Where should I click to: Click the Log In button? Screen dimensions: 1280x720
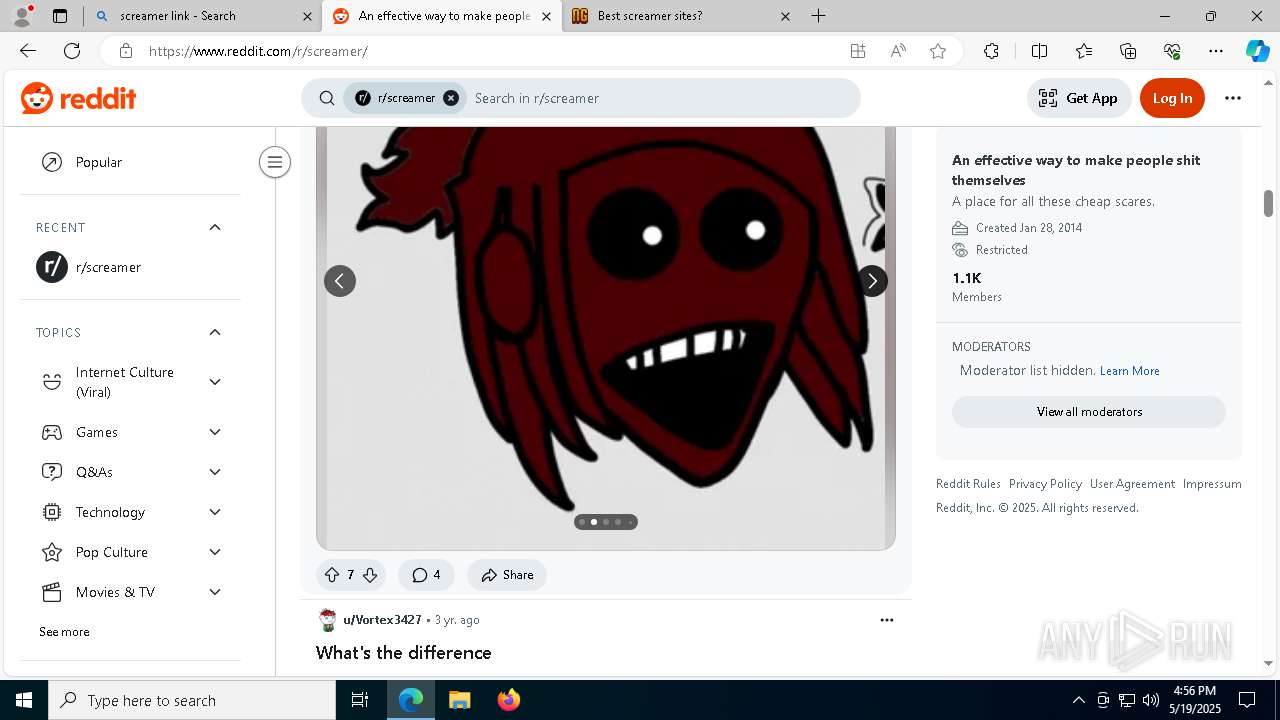(x=1172, y=98)
